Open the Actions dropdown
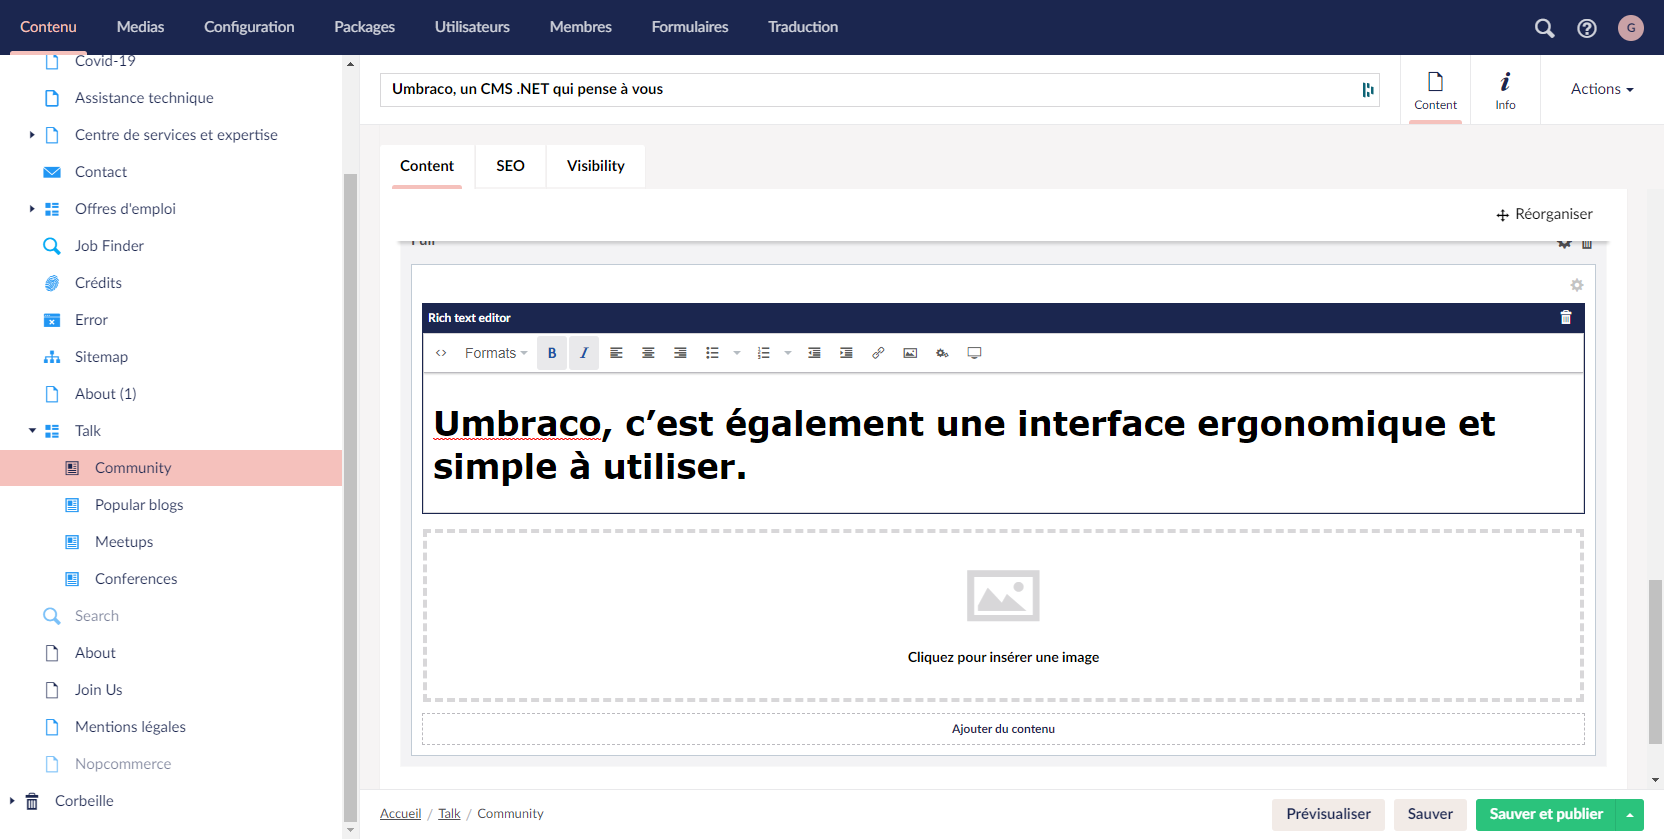This screenshot has width=1664, height=839. (1602, 89)
